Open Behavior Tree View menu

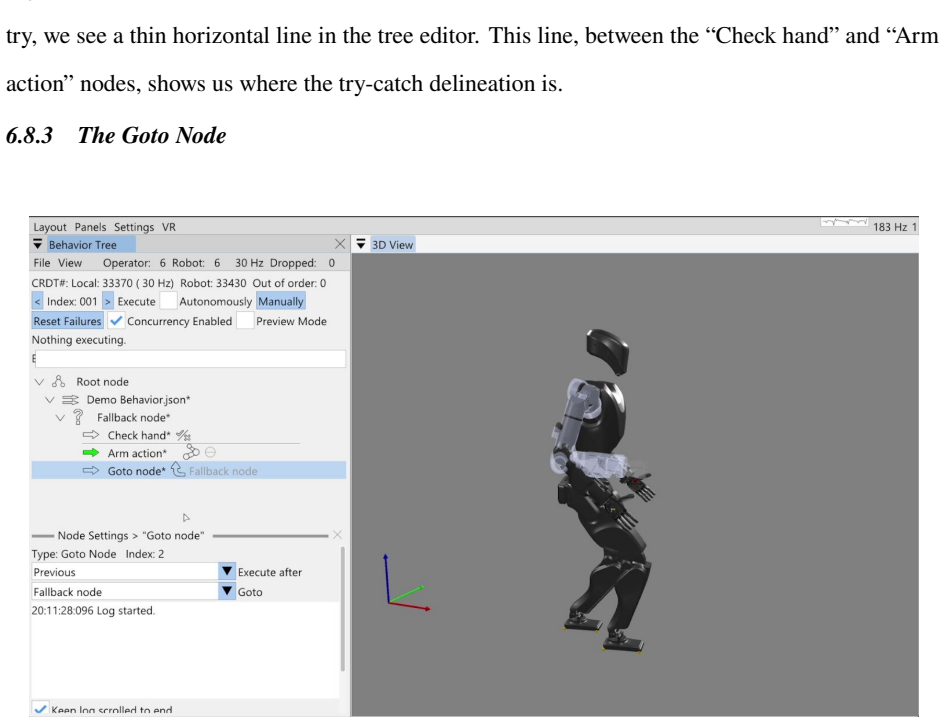click(x=70, y=263)
